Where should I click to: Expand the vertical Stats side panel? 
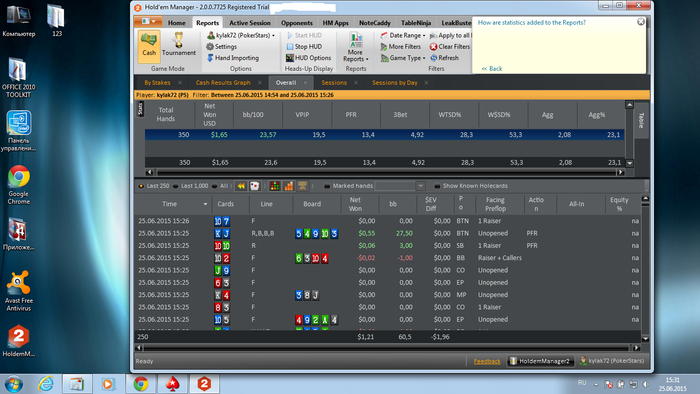pyautogui.click(x=140, y=109)
